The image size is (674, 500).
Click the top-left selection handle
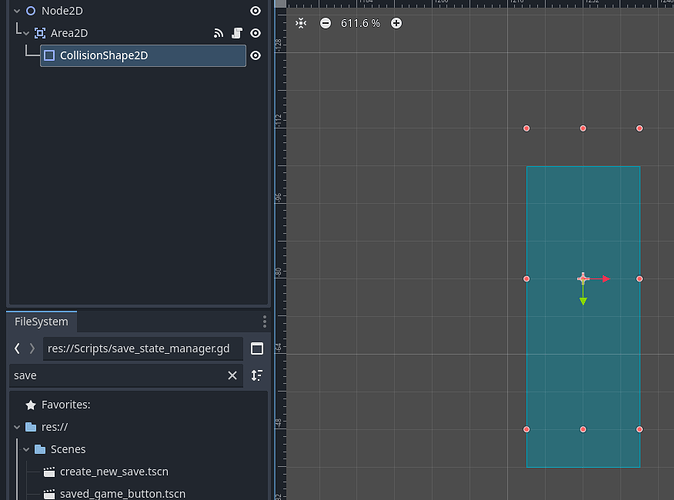click(527, 128)
